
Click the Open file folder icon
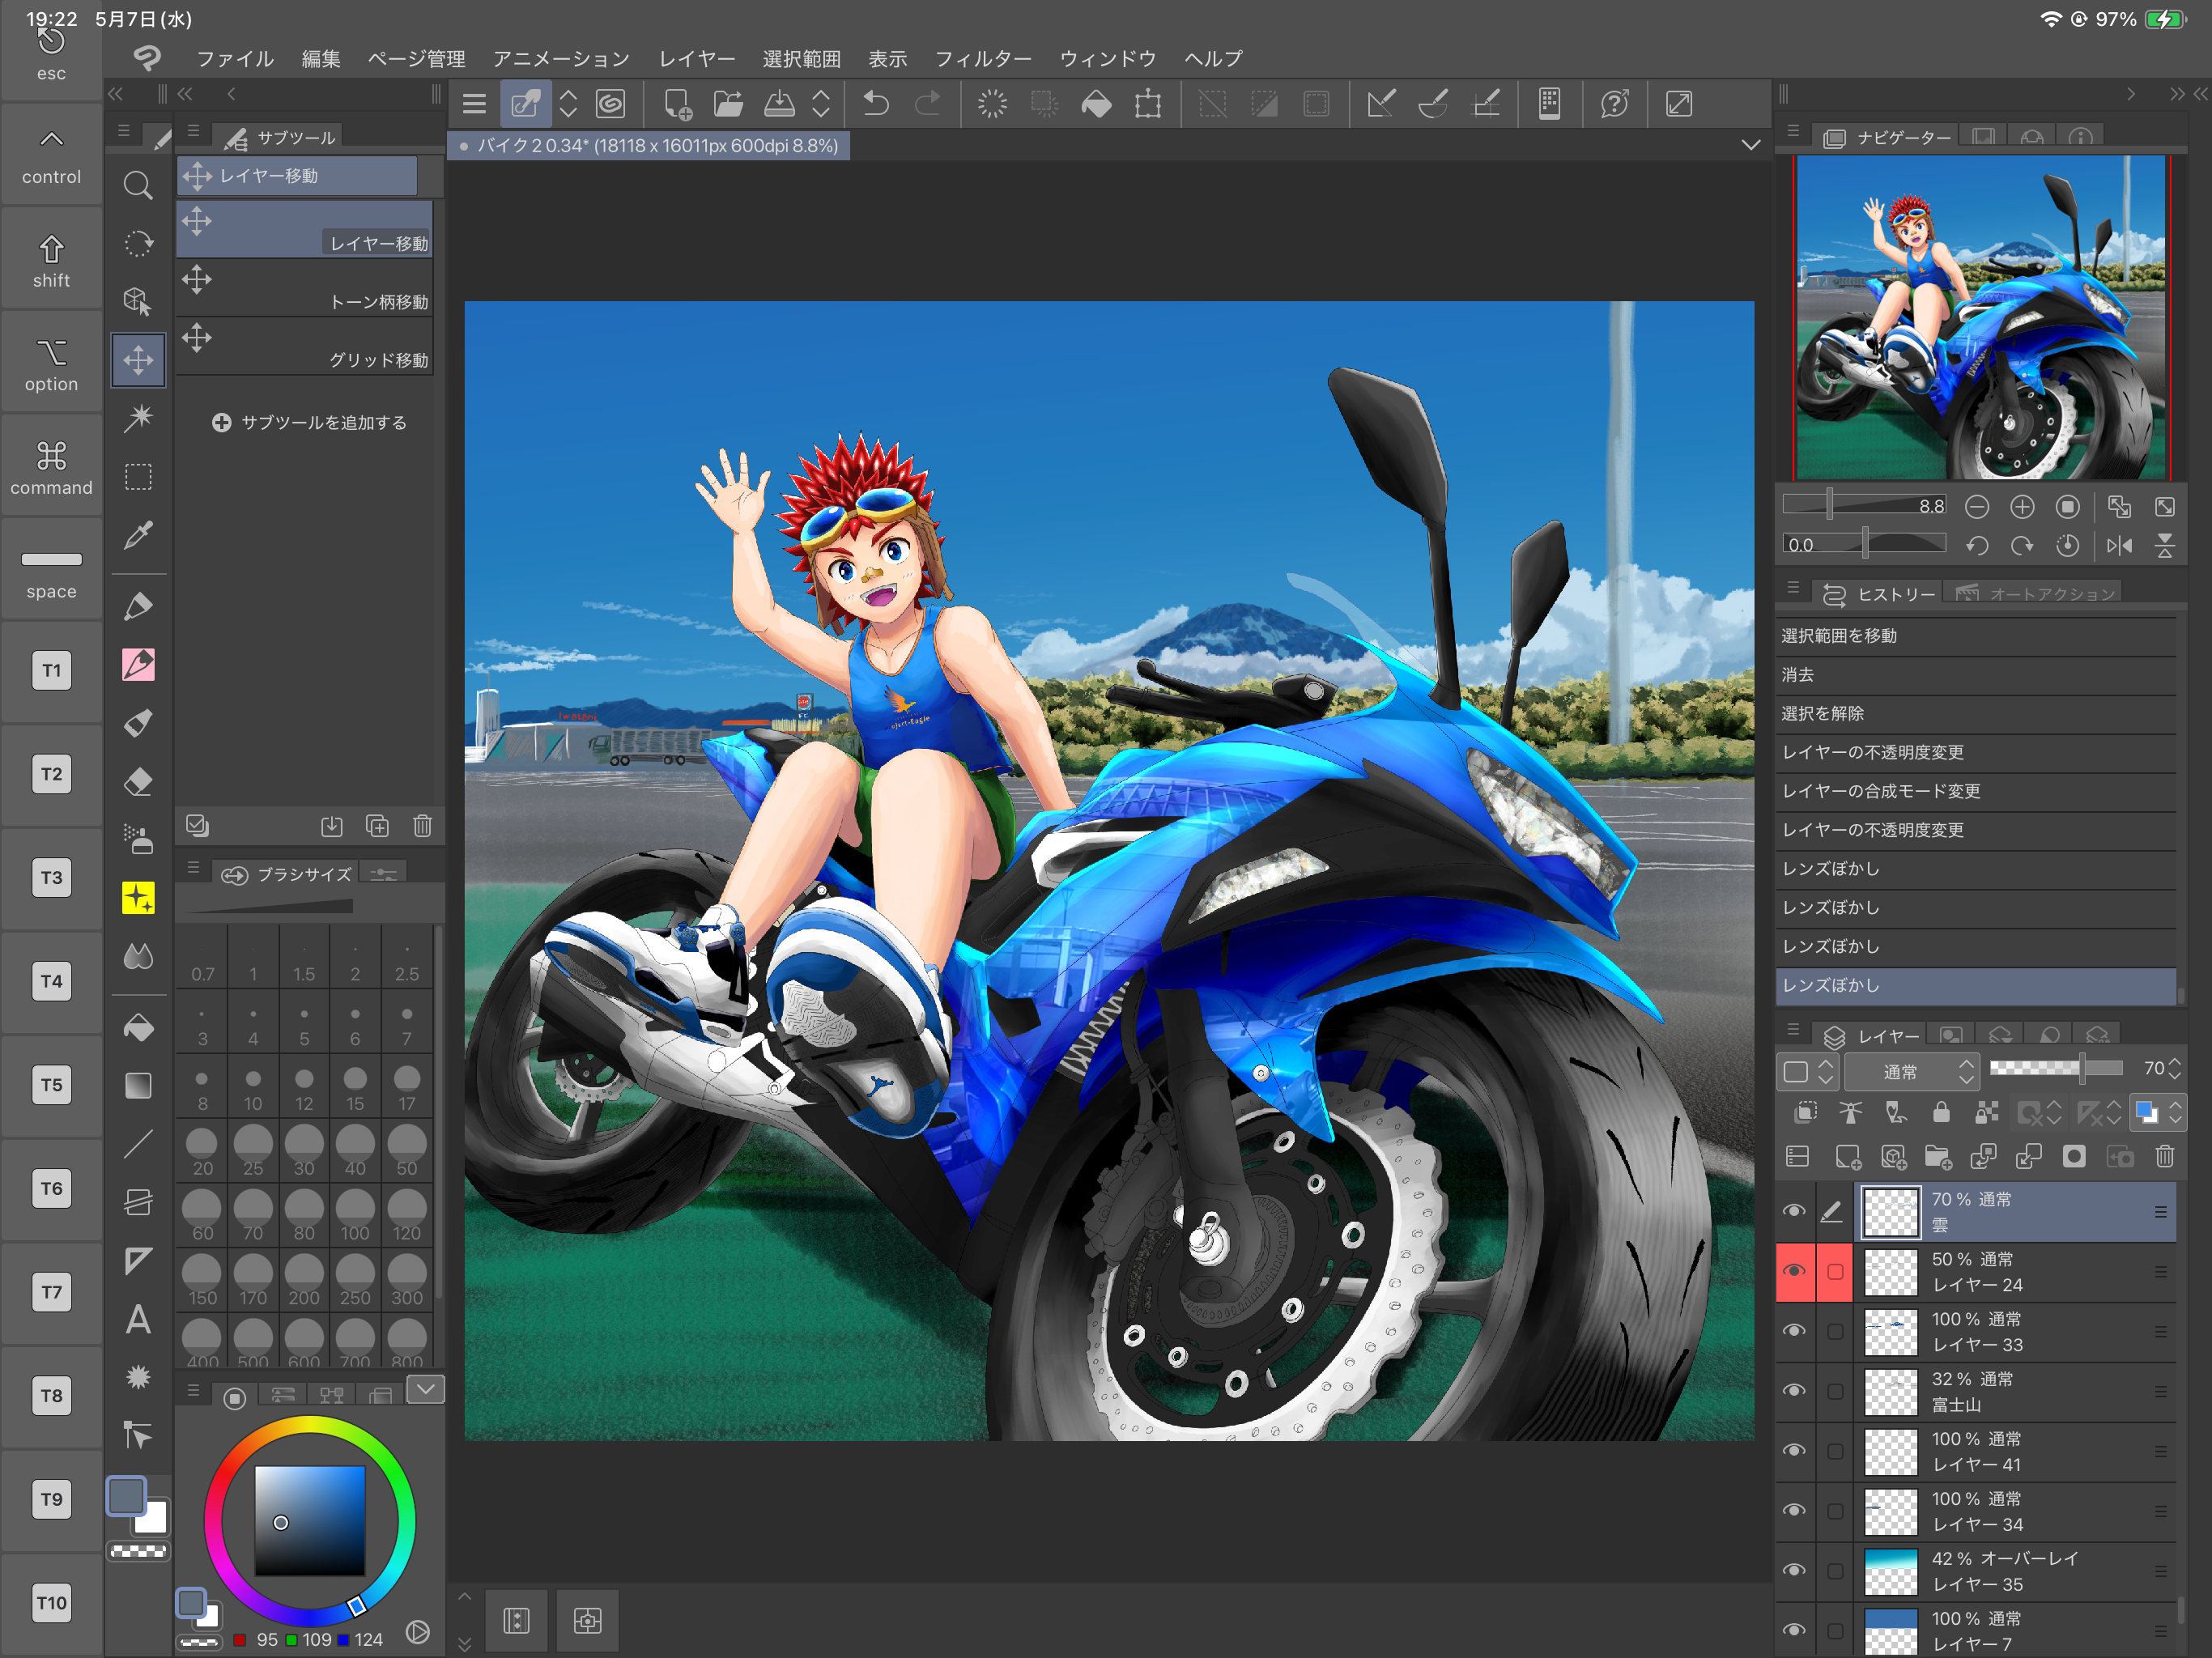728,104
